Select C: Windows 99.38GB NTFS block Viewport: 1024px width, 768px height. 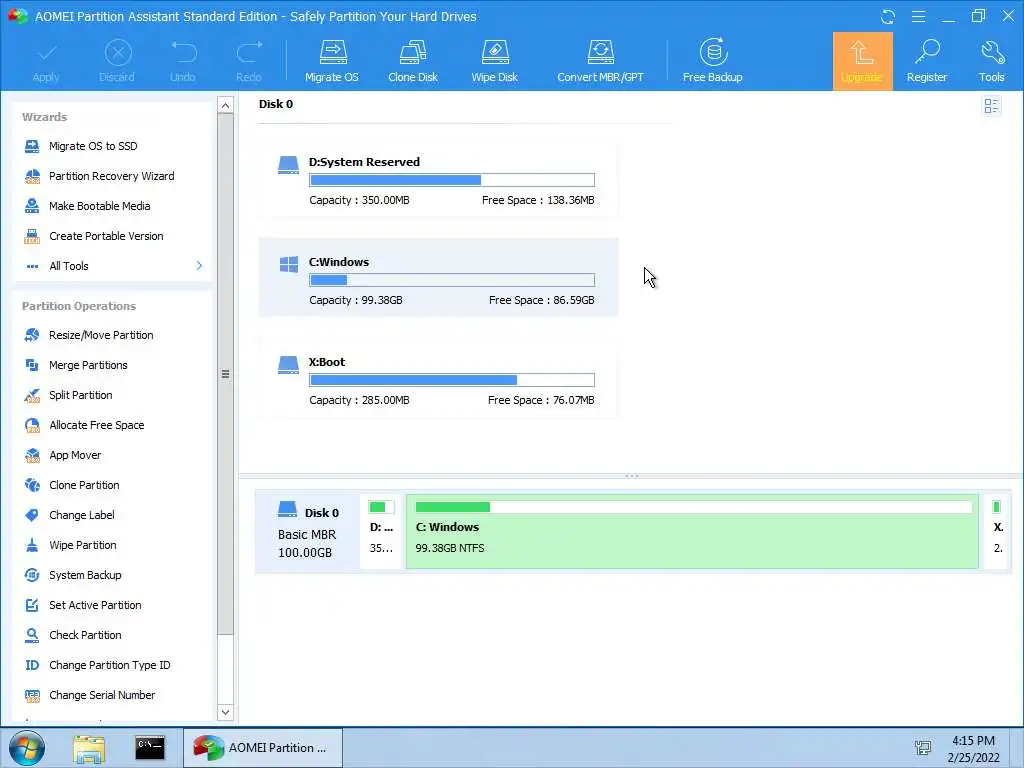(692, 532)
